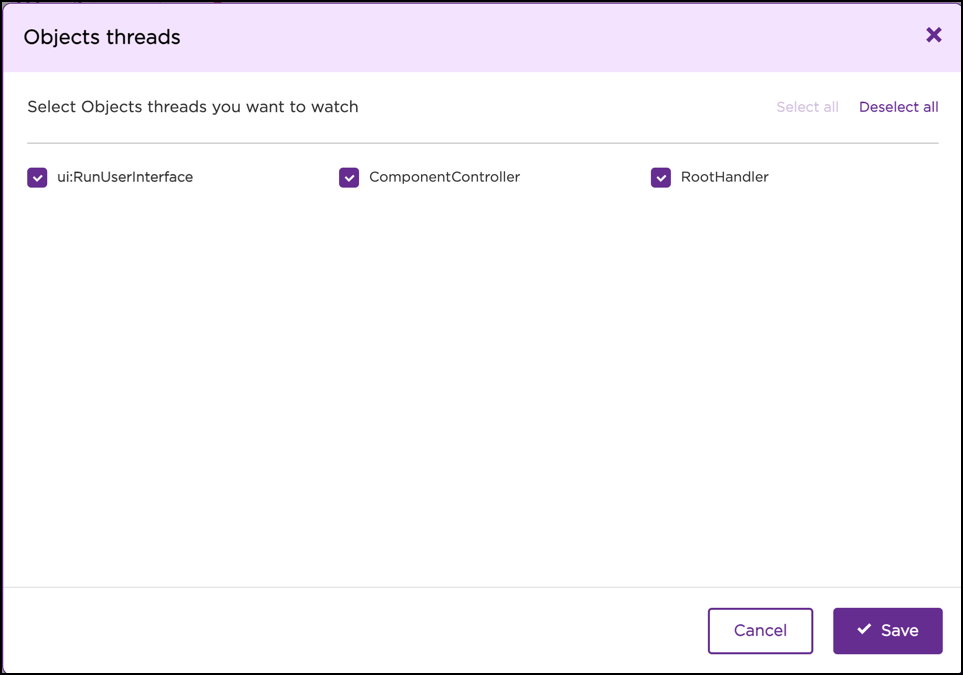Toggle the checkmark next to RootHandler
963x675 pixels.
pos(661,177)
